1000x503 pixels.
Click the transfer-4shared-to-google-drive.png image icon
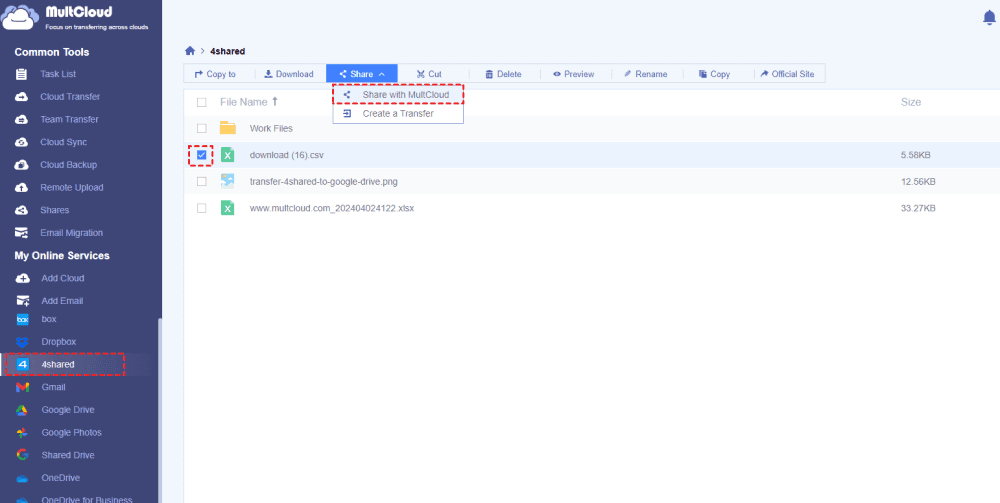228,182
